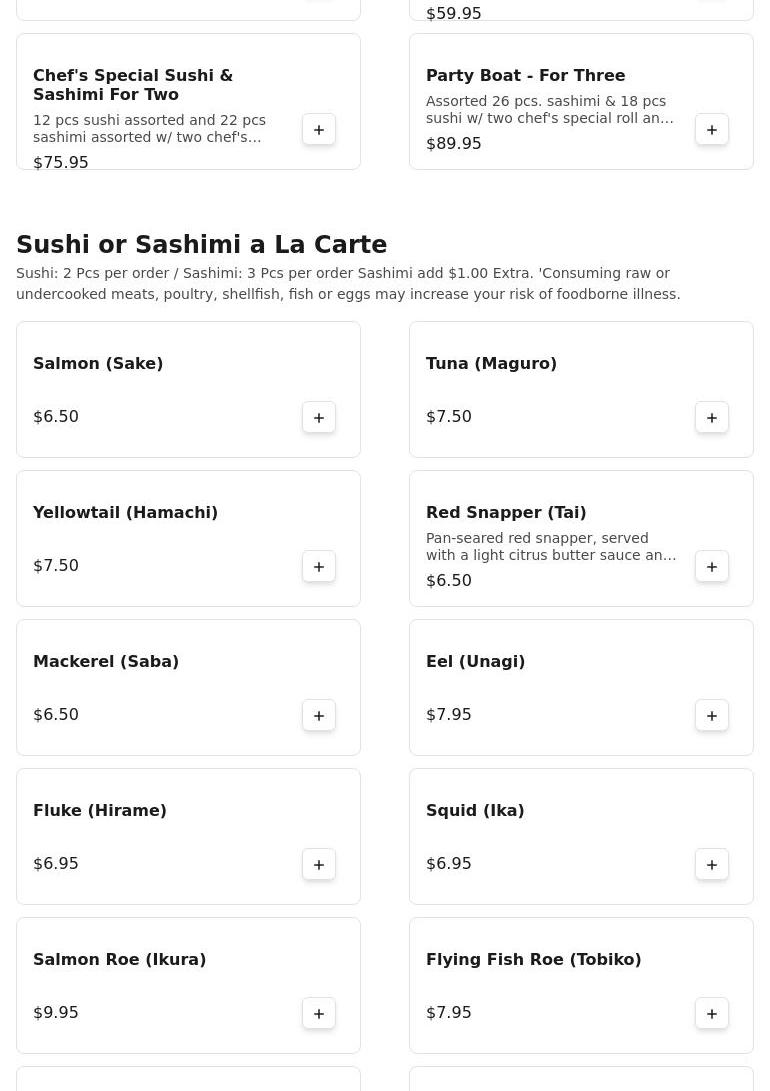This screenshot has width=770, height=1091.
Task: Add Flying Fish Roe (Tobiko) item
Action: tap(712, 1014)
